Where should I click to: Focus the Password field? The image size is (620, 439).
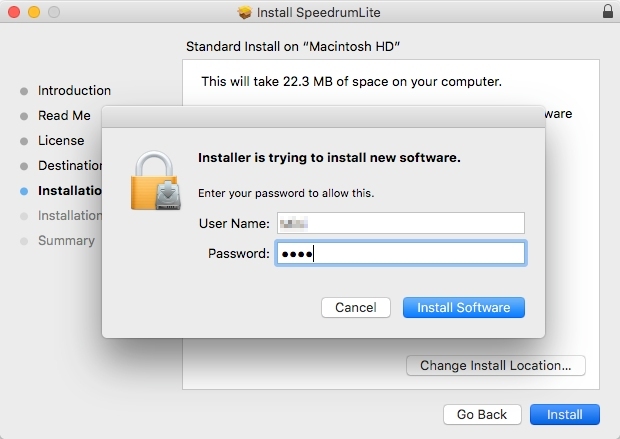pyautogui.click(x=400, y=253)
